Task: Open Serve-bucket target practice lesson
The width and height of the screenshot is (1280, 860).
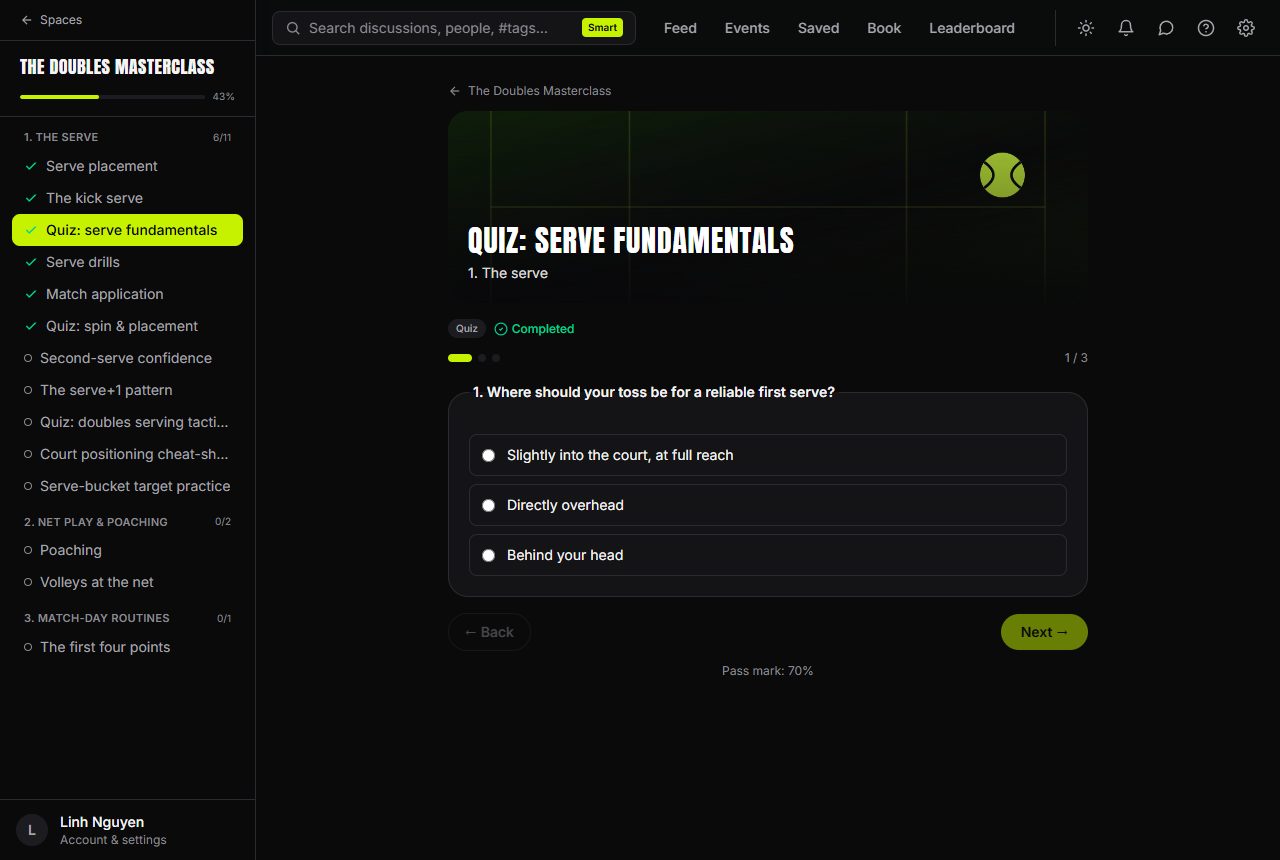Action: pos(127,486)
